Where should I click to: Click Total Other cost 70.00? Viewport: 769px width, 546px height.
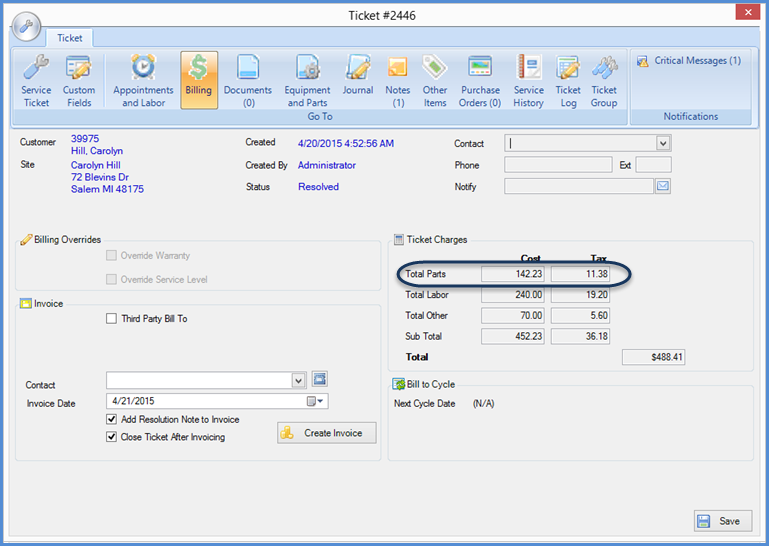pyautogui.click(x=513, y=315)
